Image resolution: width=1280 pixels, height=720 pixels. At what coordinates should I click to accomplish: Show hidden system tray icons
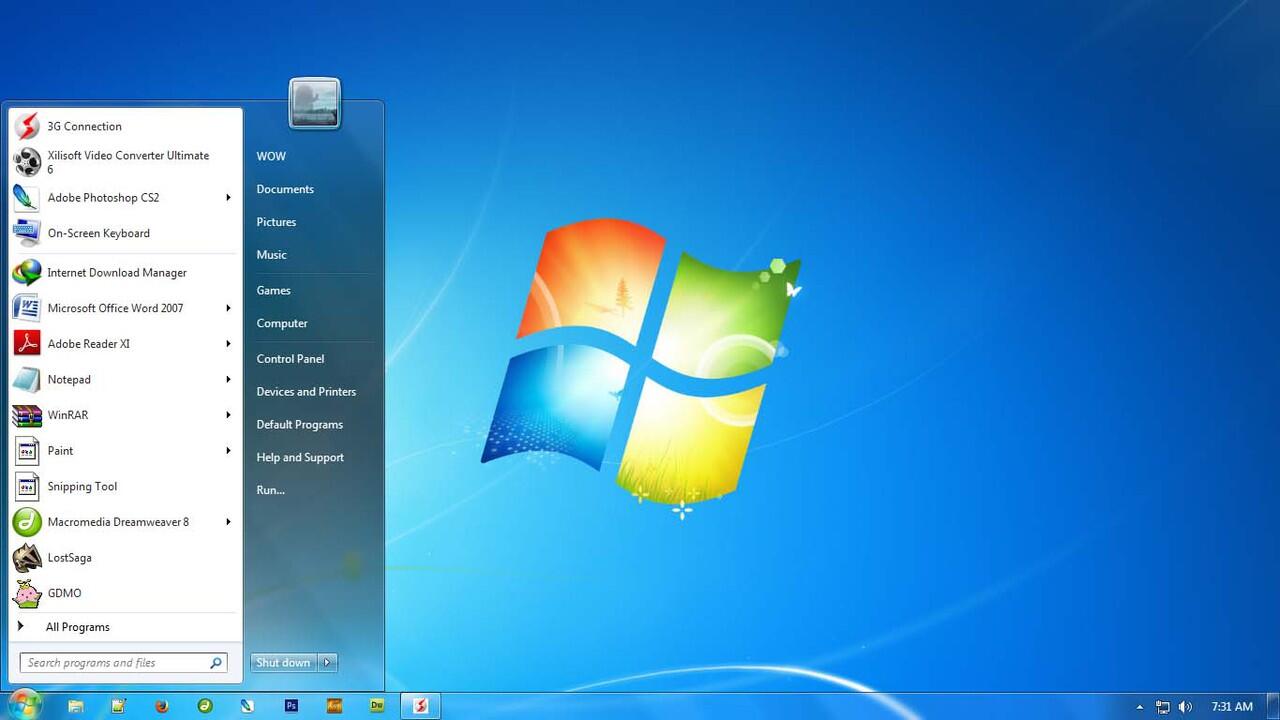[x=1139, y=707]
